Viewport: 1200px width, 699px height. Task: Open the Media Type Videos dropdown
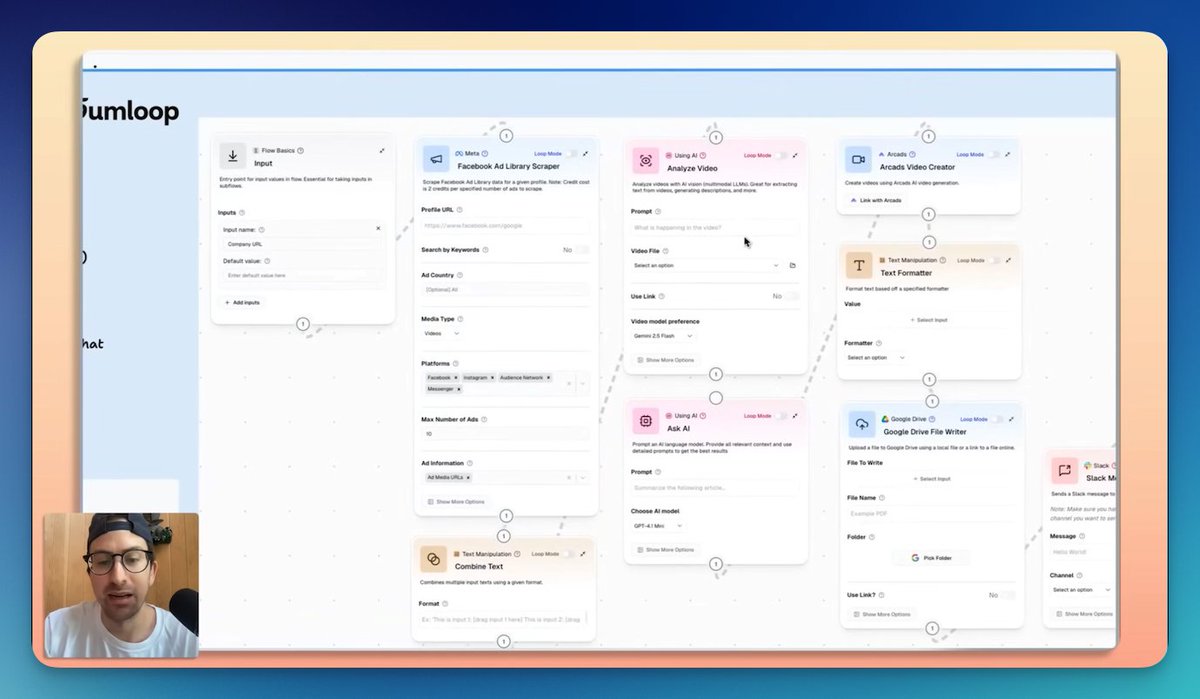(x=442, y=333)
